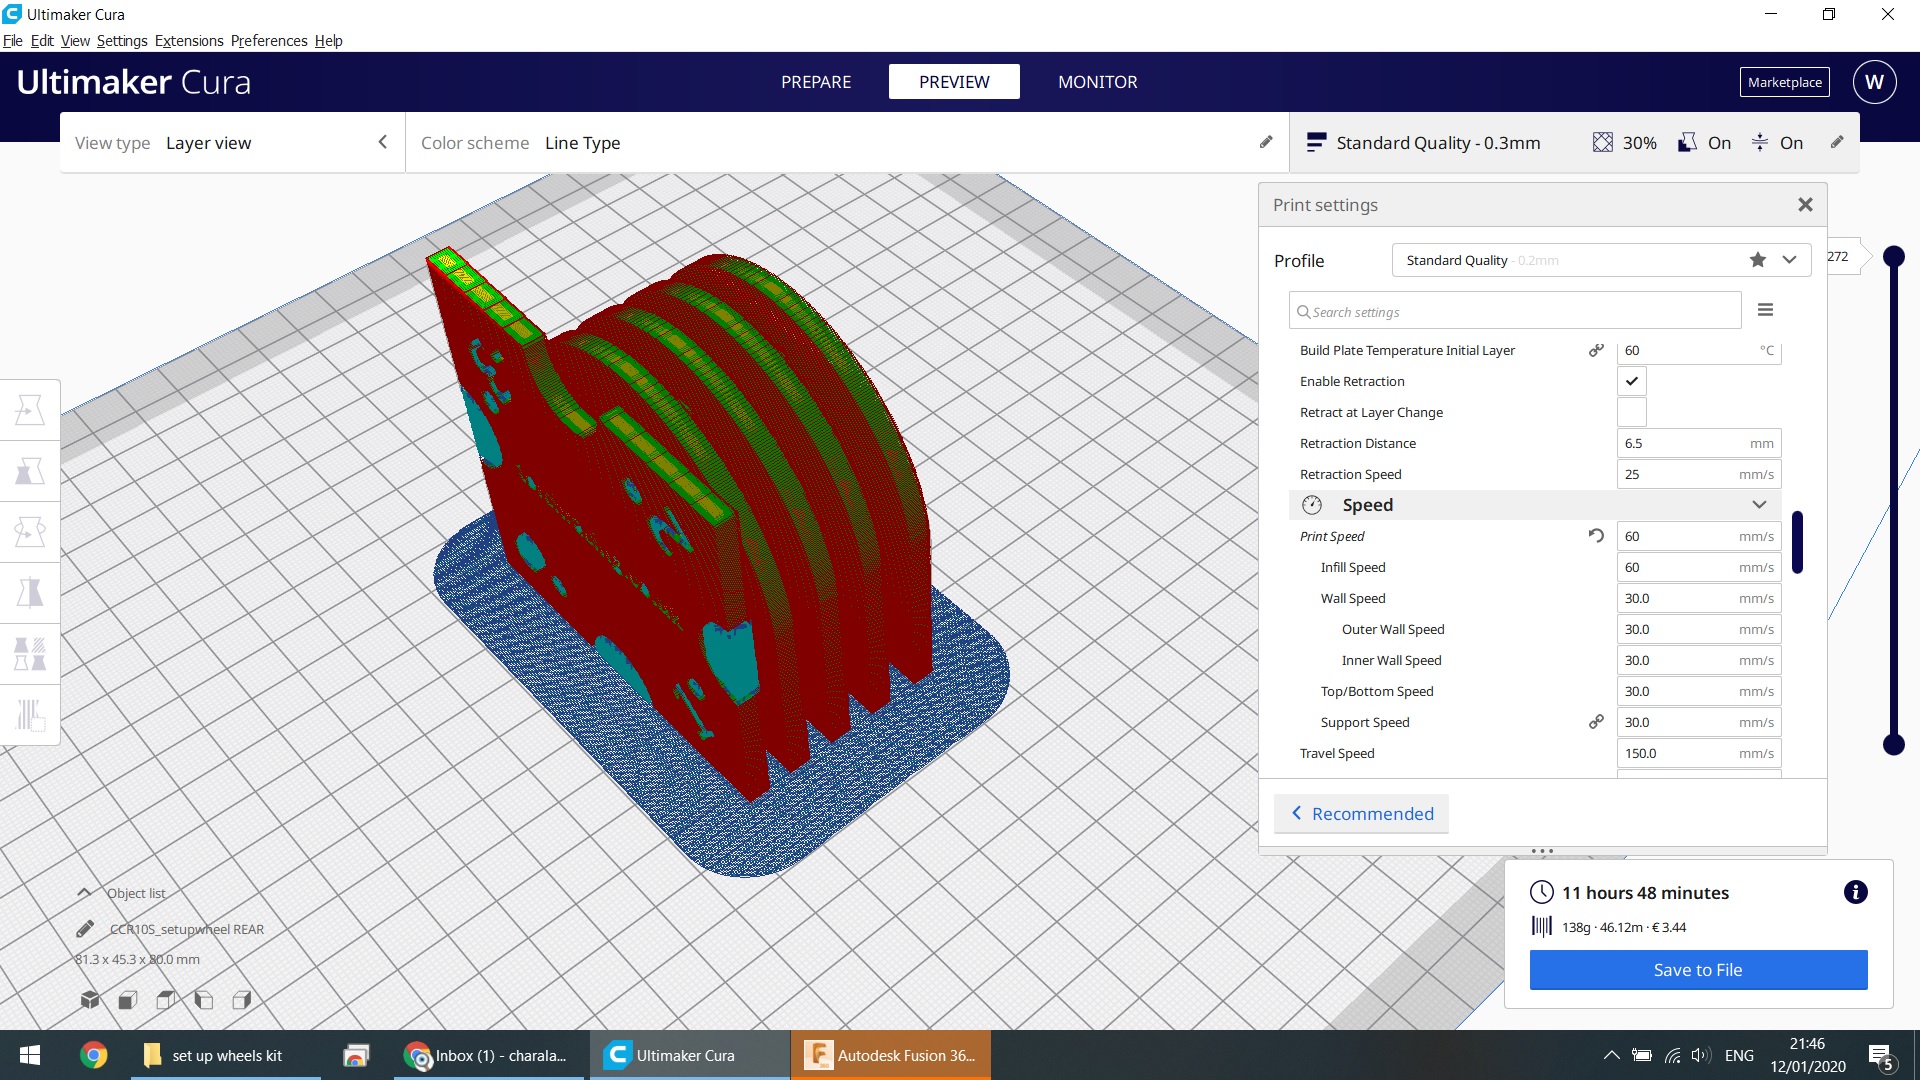Click the Print Speed value field
The image size is (1920, 1080).
(1699, 536)
